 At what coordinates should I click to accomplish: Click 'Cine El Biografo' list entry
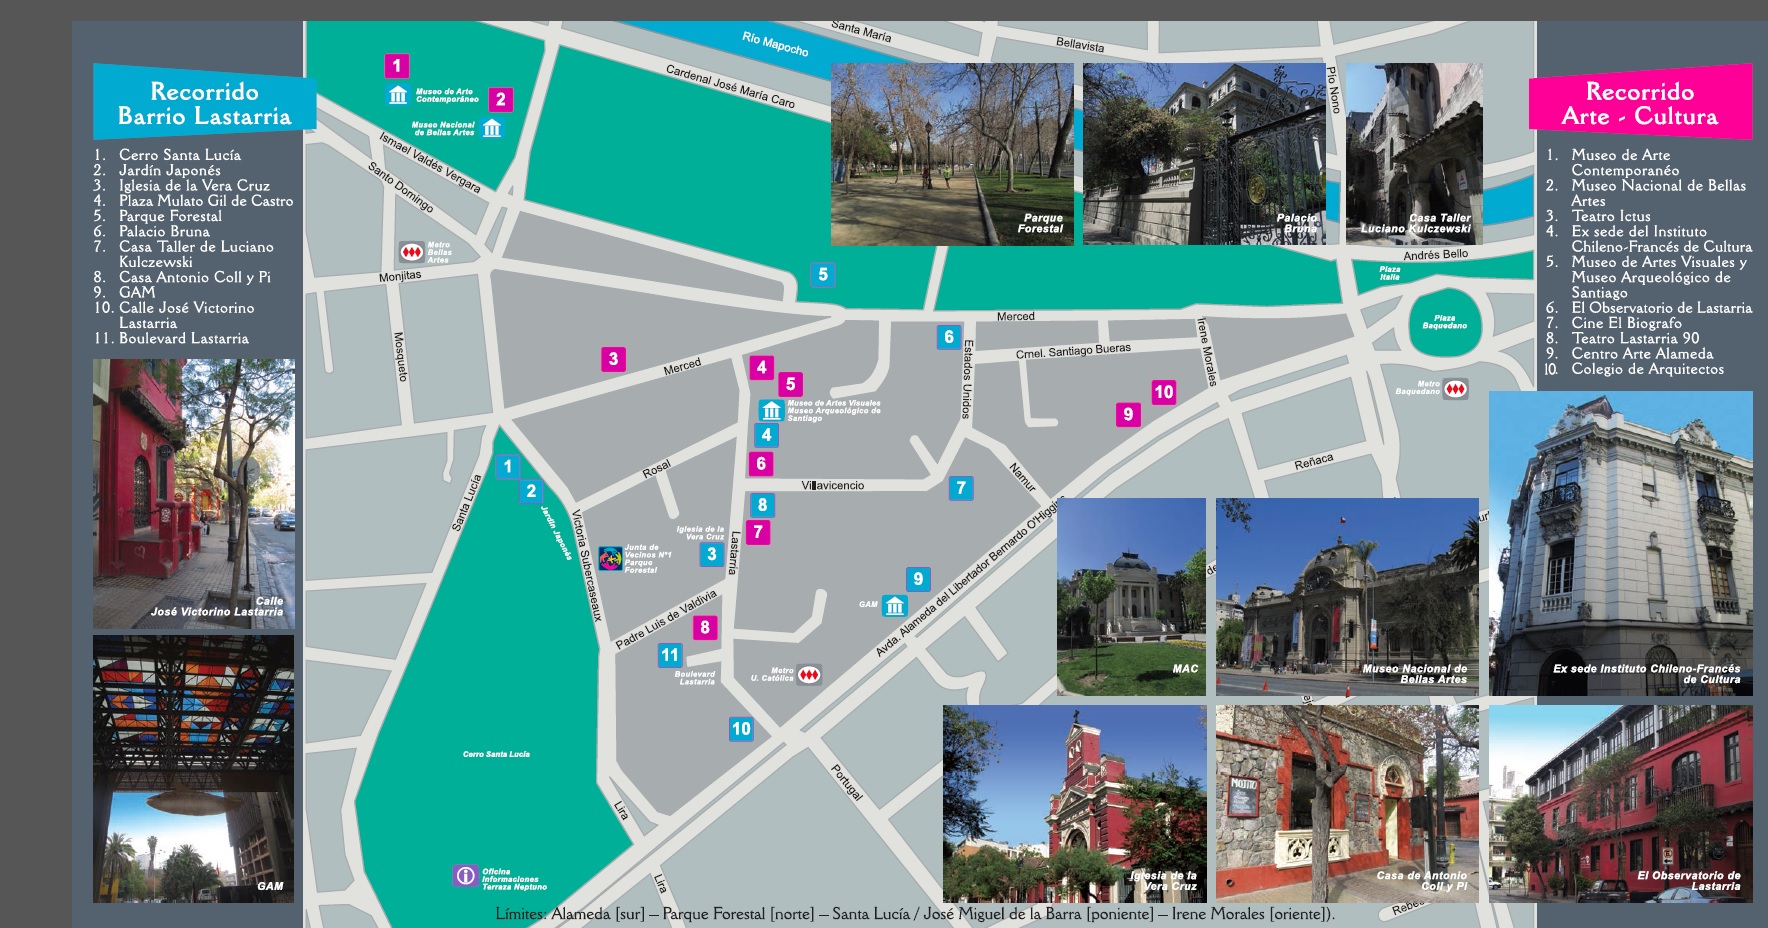click(x=1627, y=323)
